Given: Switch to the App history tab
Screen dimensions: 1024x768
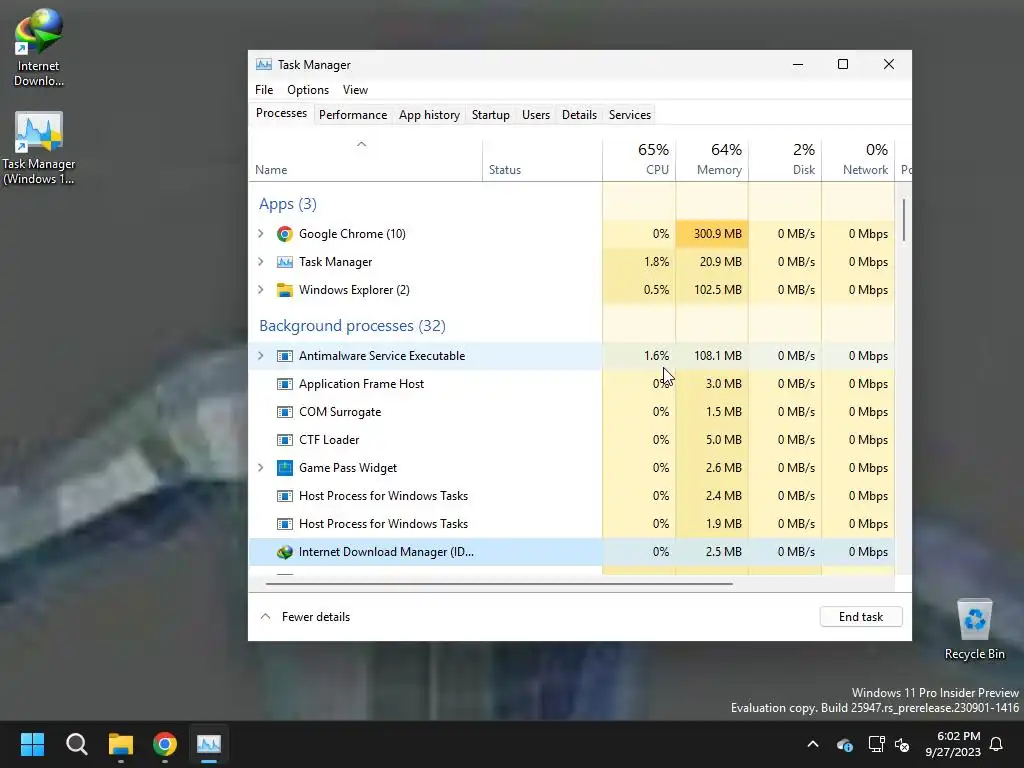Looking at the screenshot, I should pyautogui.click(x=429, y=115).
